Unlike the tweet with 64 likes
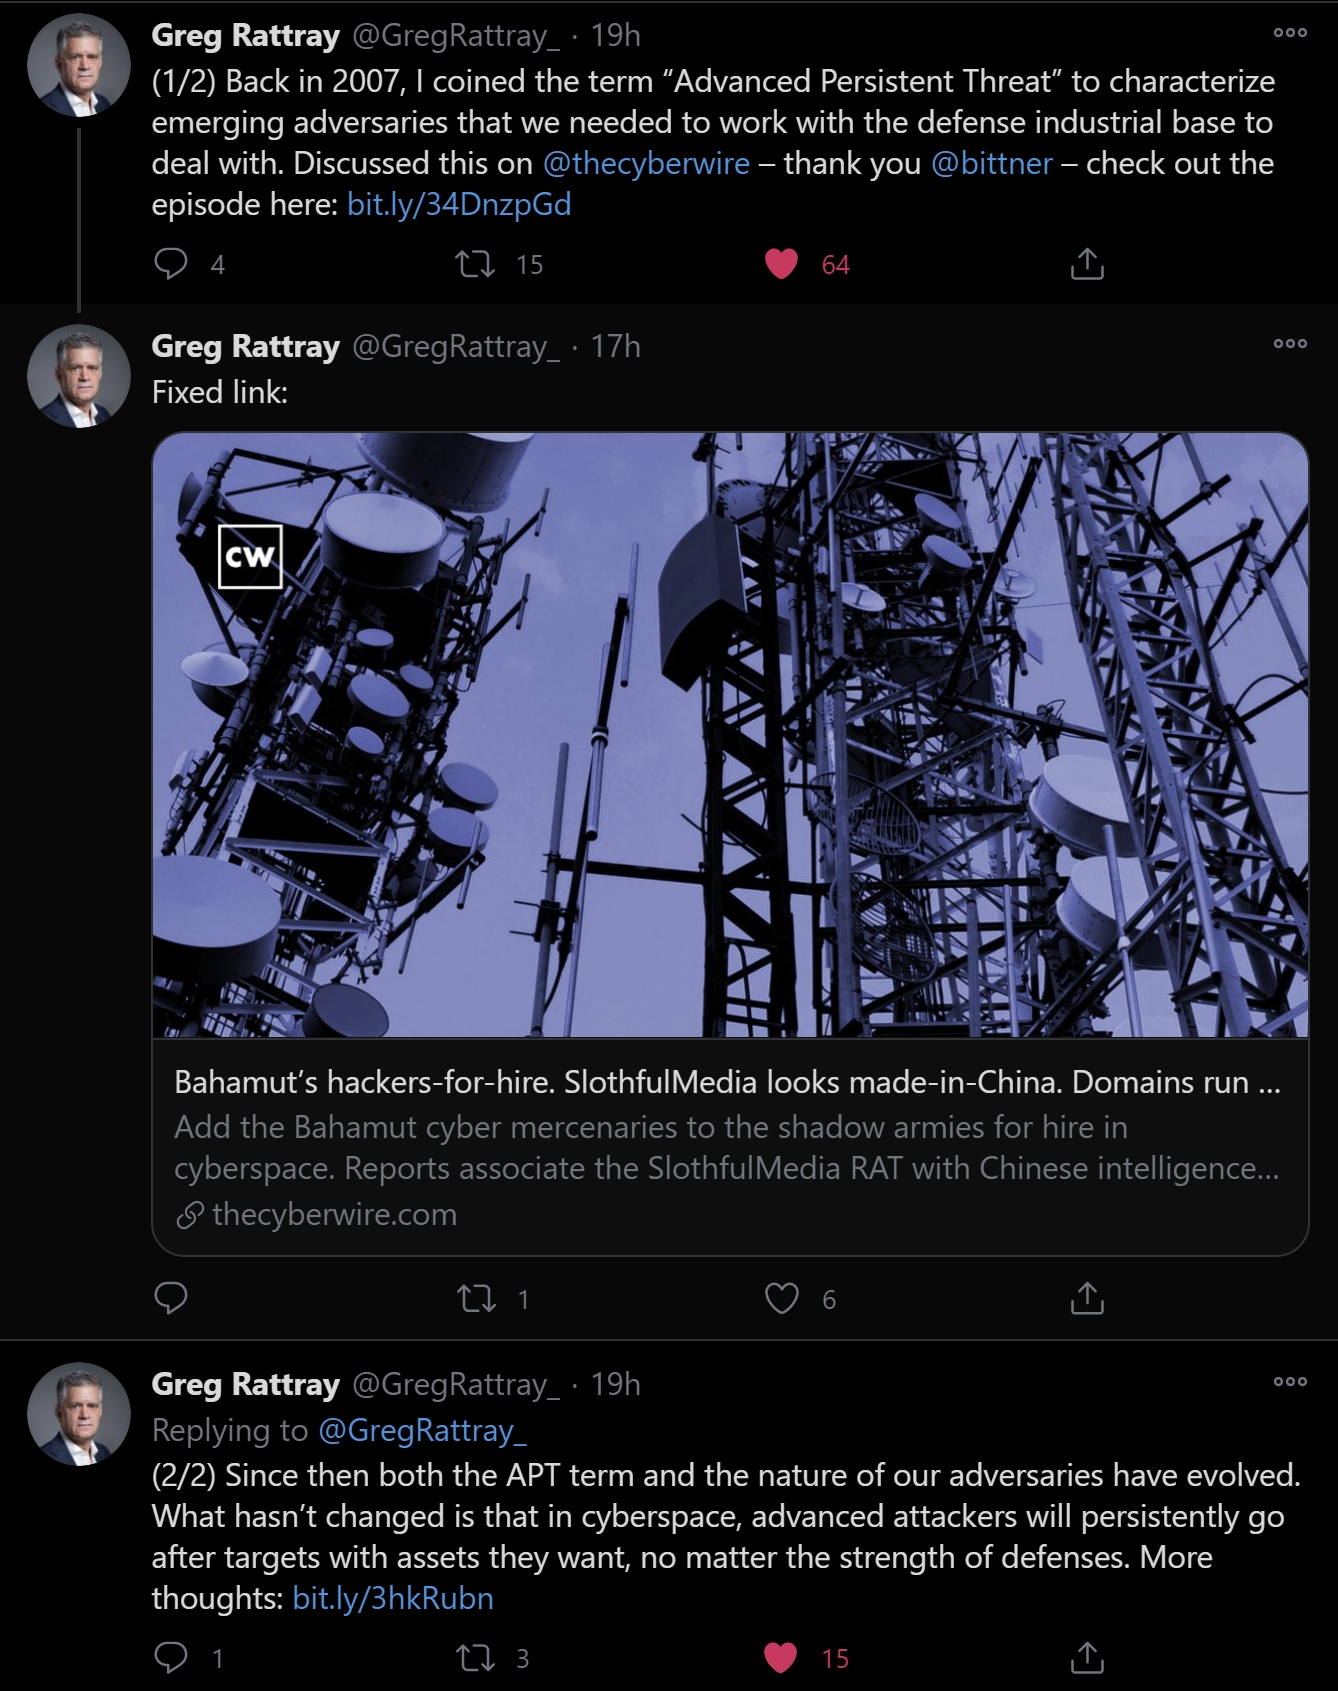The width and height of the screenshot is (1338, 1691). (x=781, y=264)
